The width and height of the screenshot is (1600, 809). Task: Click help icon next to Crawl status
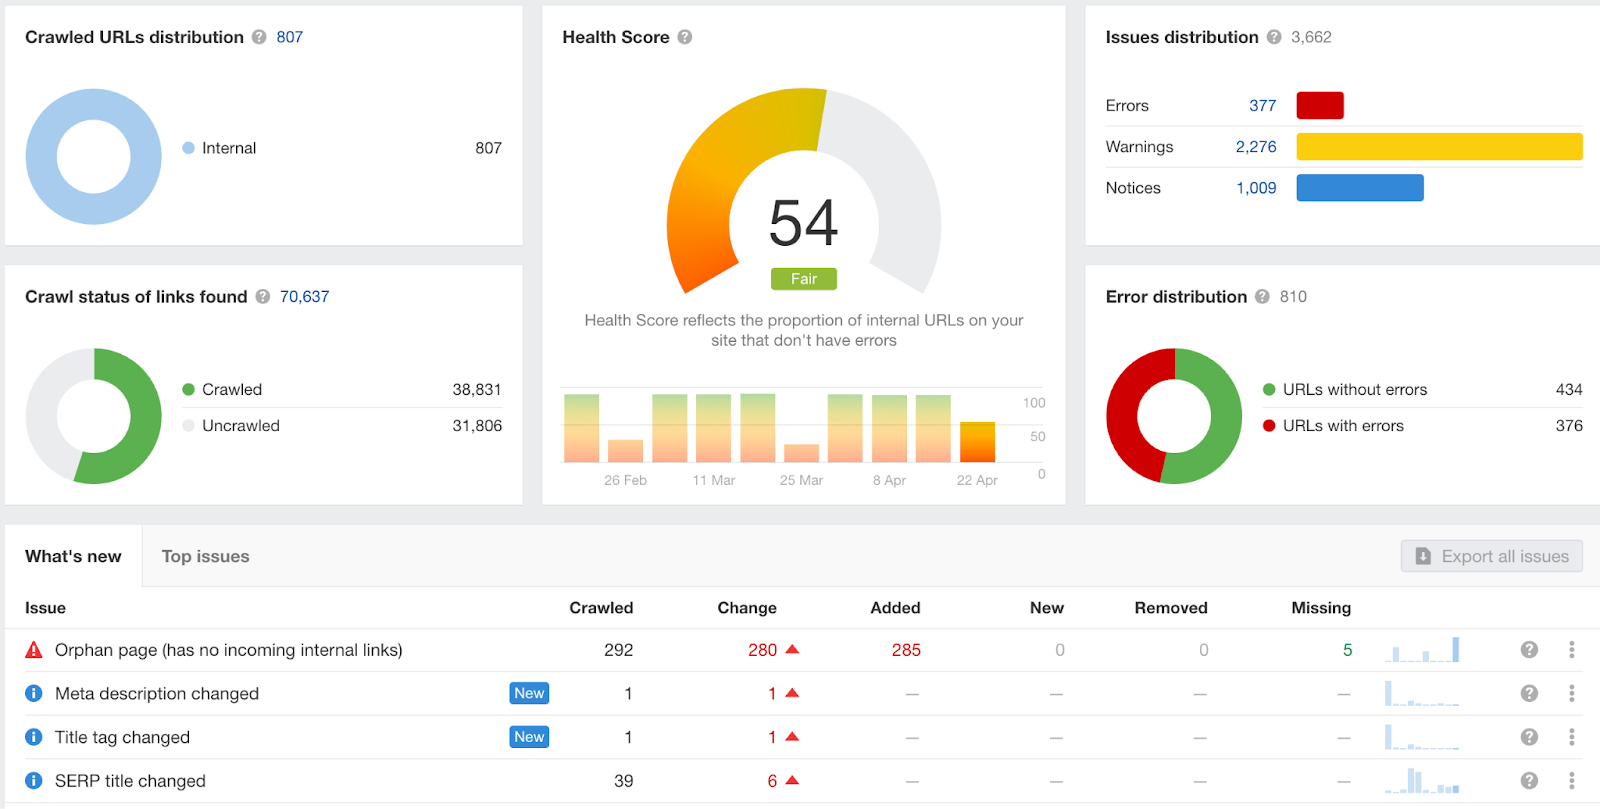tap(263, 297)
